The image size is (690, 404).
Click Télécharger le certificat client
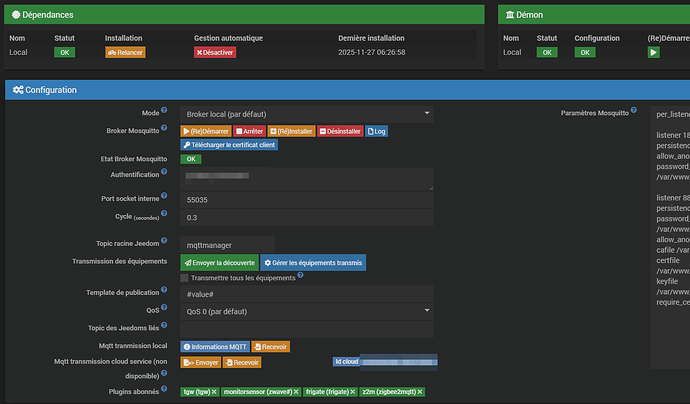tap(229, 144)
